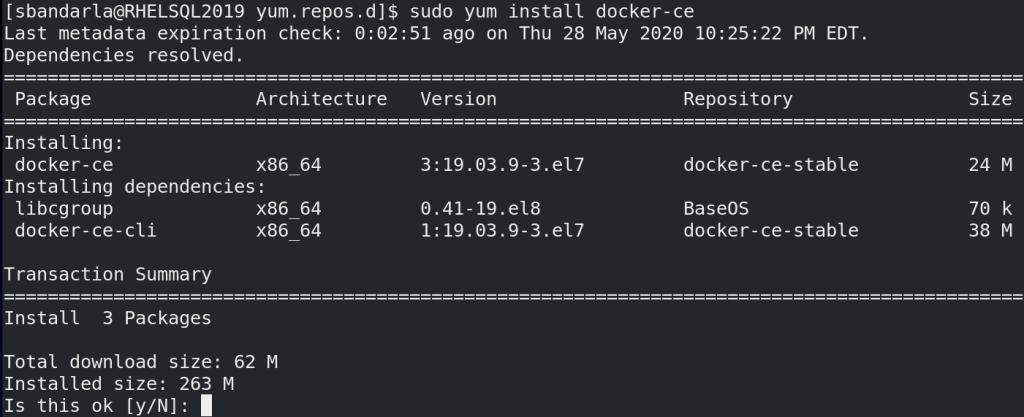Click the Total download size line
This screenshot has height=417, width=1024.
pos(141,362)
